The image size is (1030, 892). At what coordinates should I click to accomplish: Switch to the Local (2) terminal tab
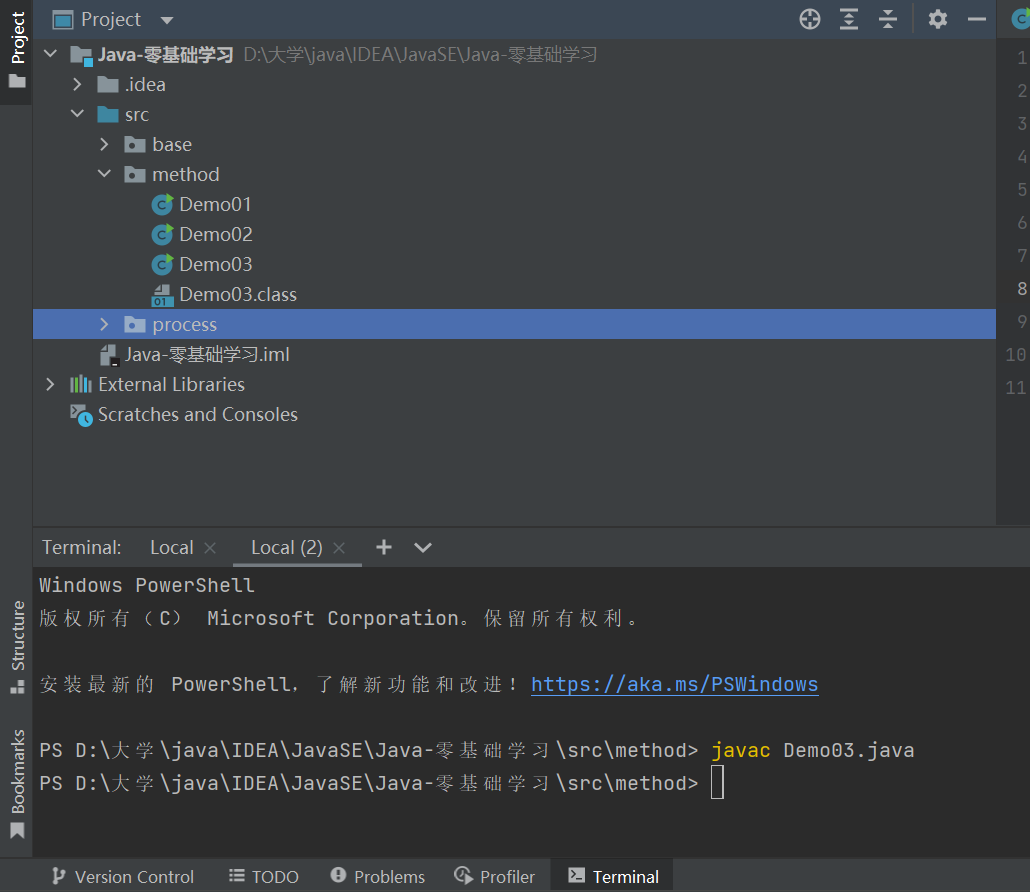pos(286,547)
